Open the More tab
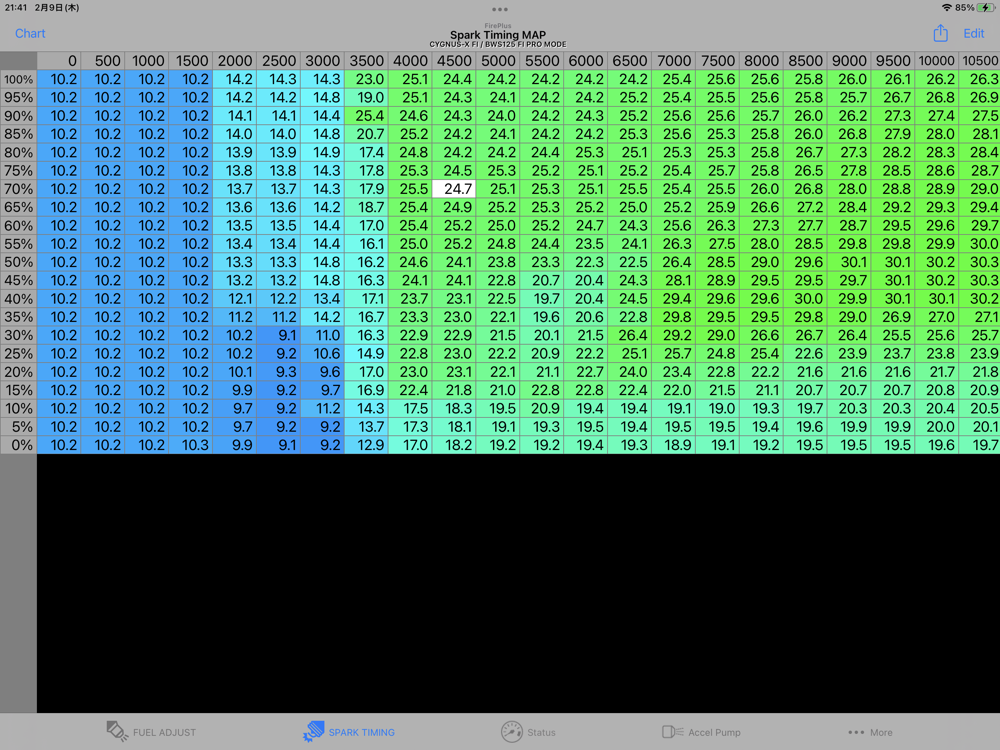This screenshot has width=1000, height=750. (x=870, y=732)
